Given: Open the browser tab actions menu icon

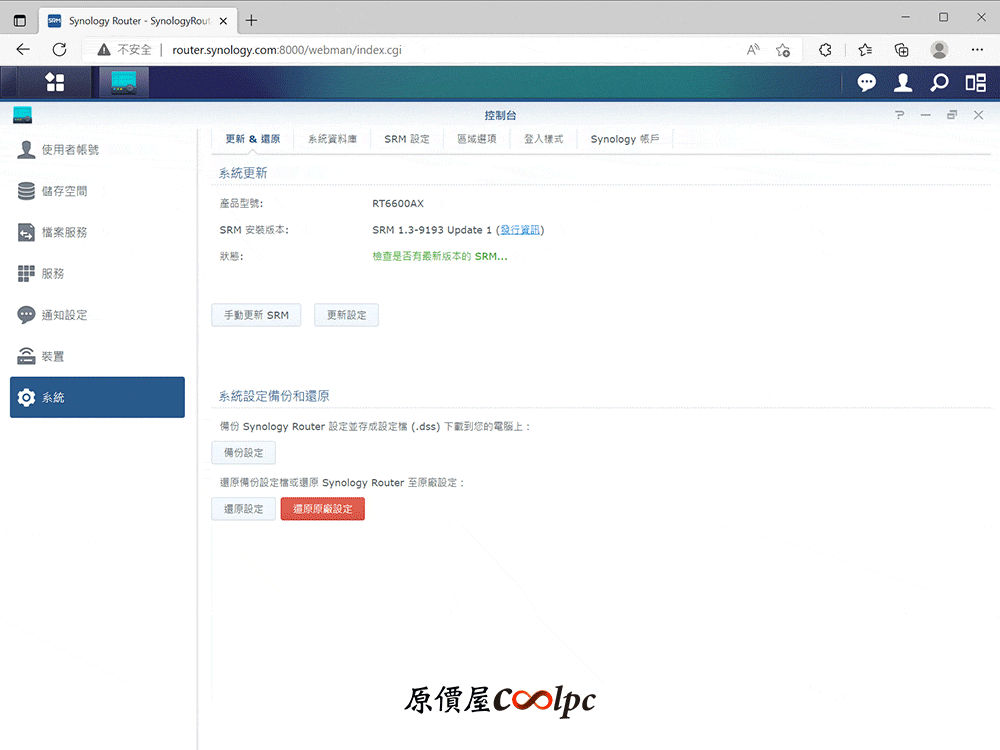Looking at the screenshot, I should 20,20.
